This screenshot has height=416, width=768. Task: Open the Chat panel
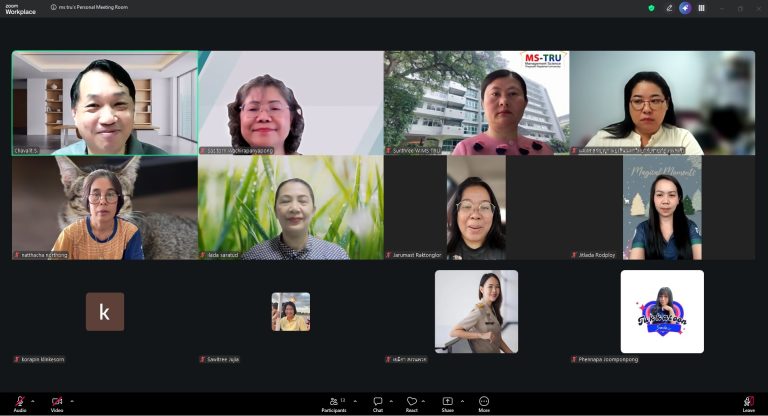378,404
